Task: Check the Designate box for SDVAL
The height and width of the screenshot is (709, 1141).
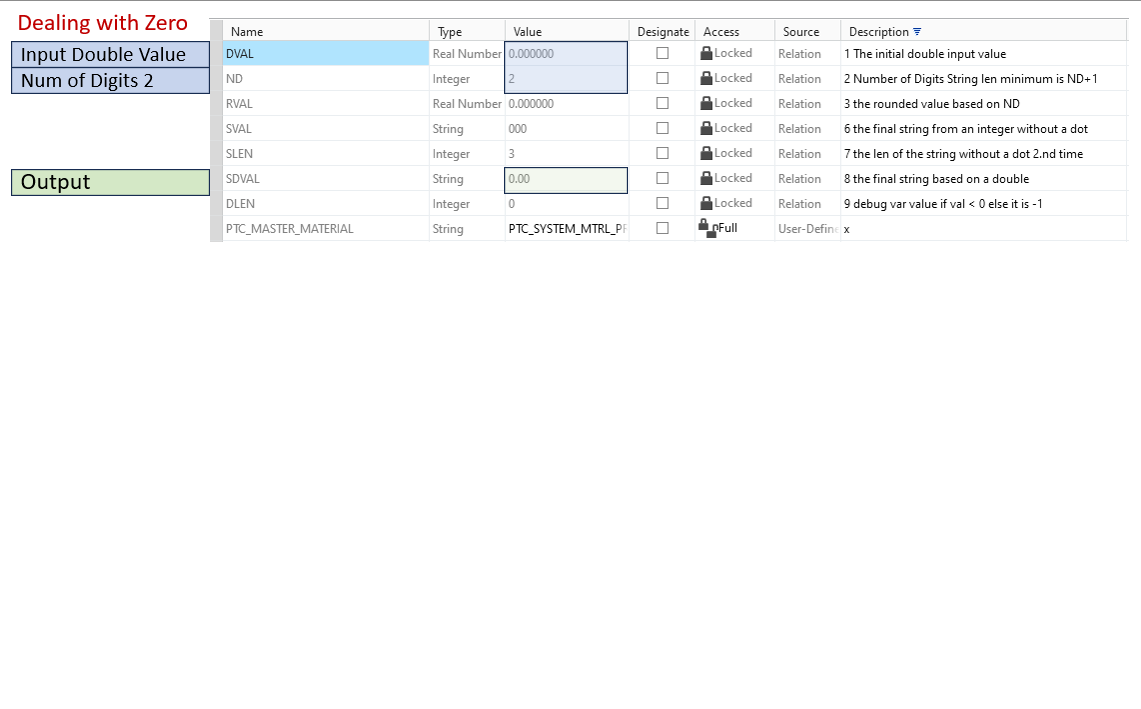Action: point(663,178)
